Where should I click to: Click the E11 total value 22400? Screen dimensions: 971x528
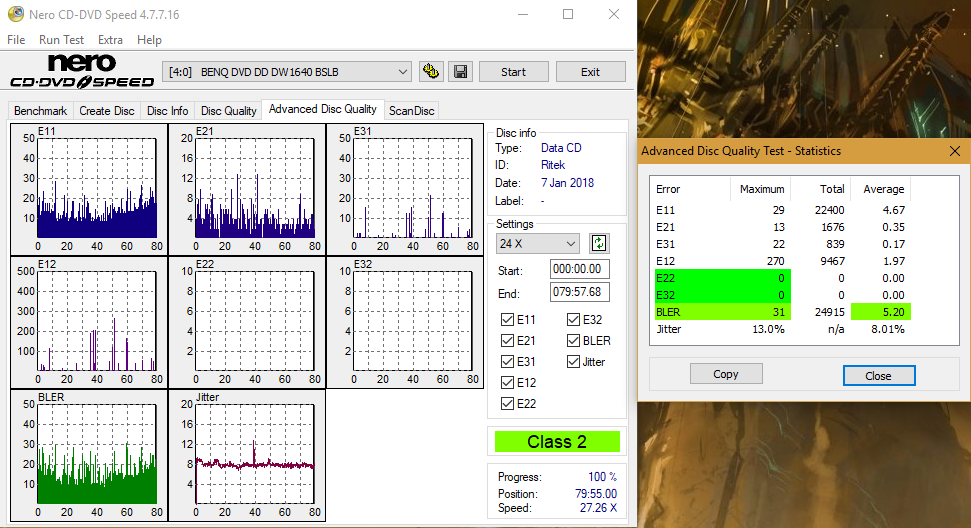pos(829,210)
